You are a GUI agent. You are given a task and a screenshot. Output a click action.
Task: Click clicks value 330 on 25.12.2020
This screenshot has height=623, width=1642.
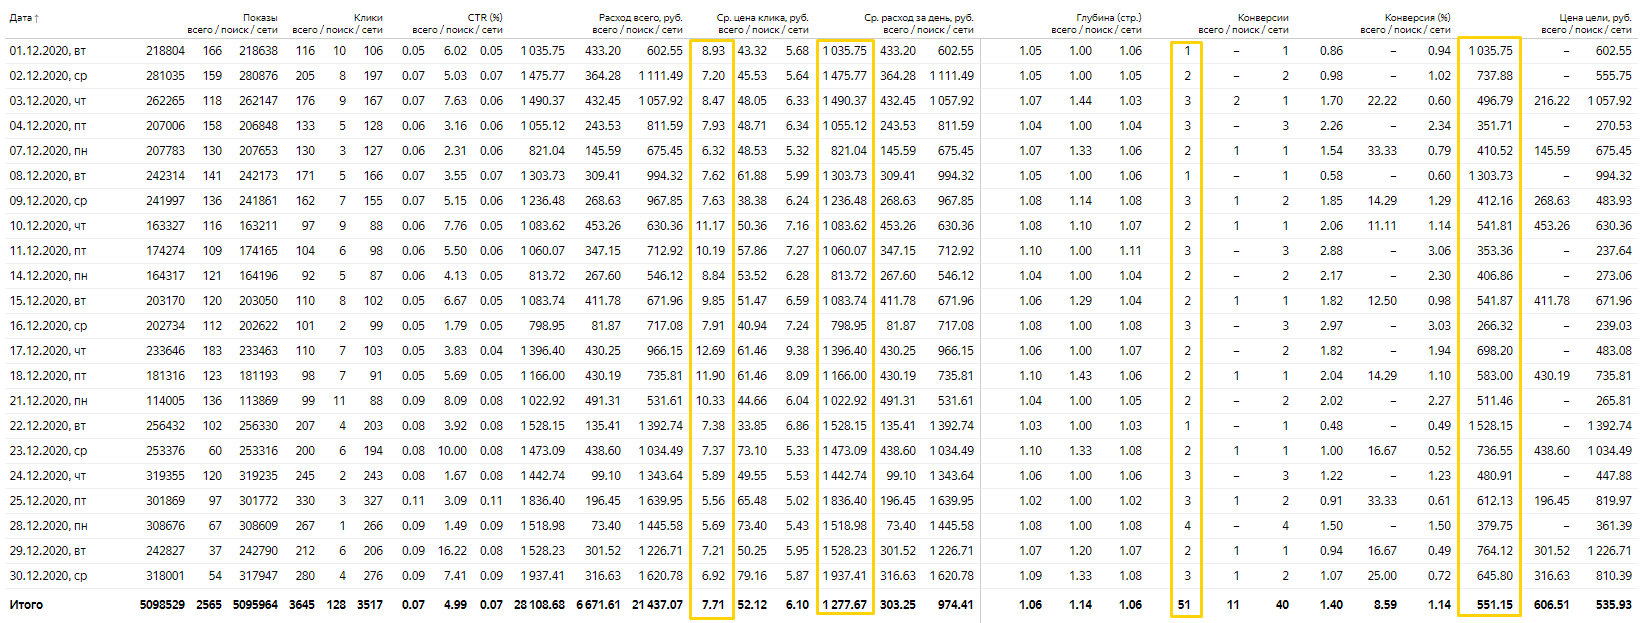pyautogui.click(x=305, y=500)
